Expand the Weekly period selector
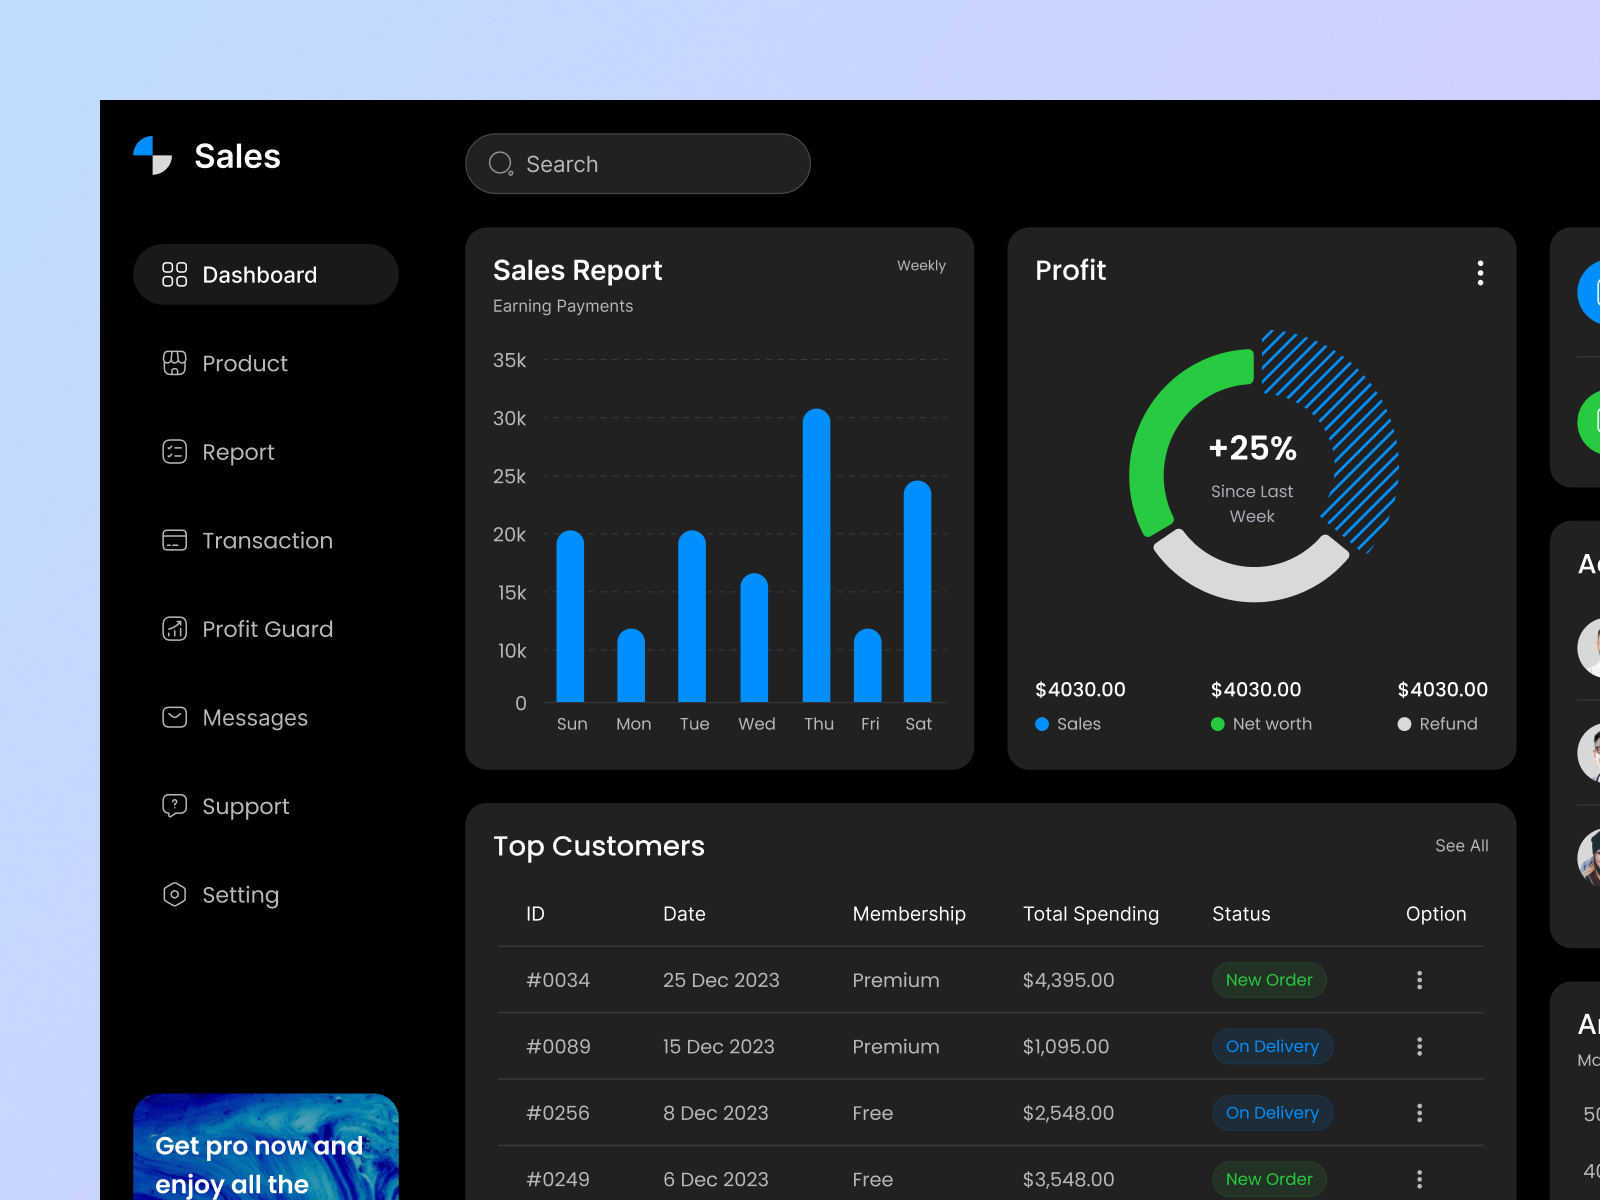The width and height of the screenshot is (1600, 1200). 920,266
